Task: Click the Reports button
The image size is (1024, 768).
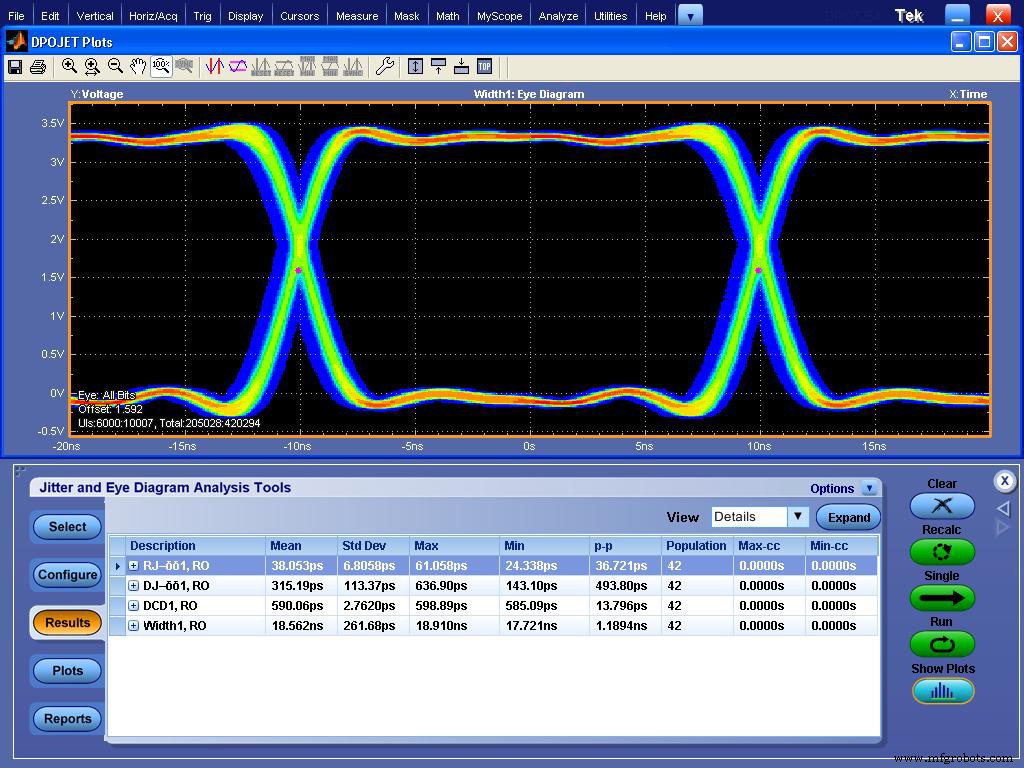Action: 66,718
